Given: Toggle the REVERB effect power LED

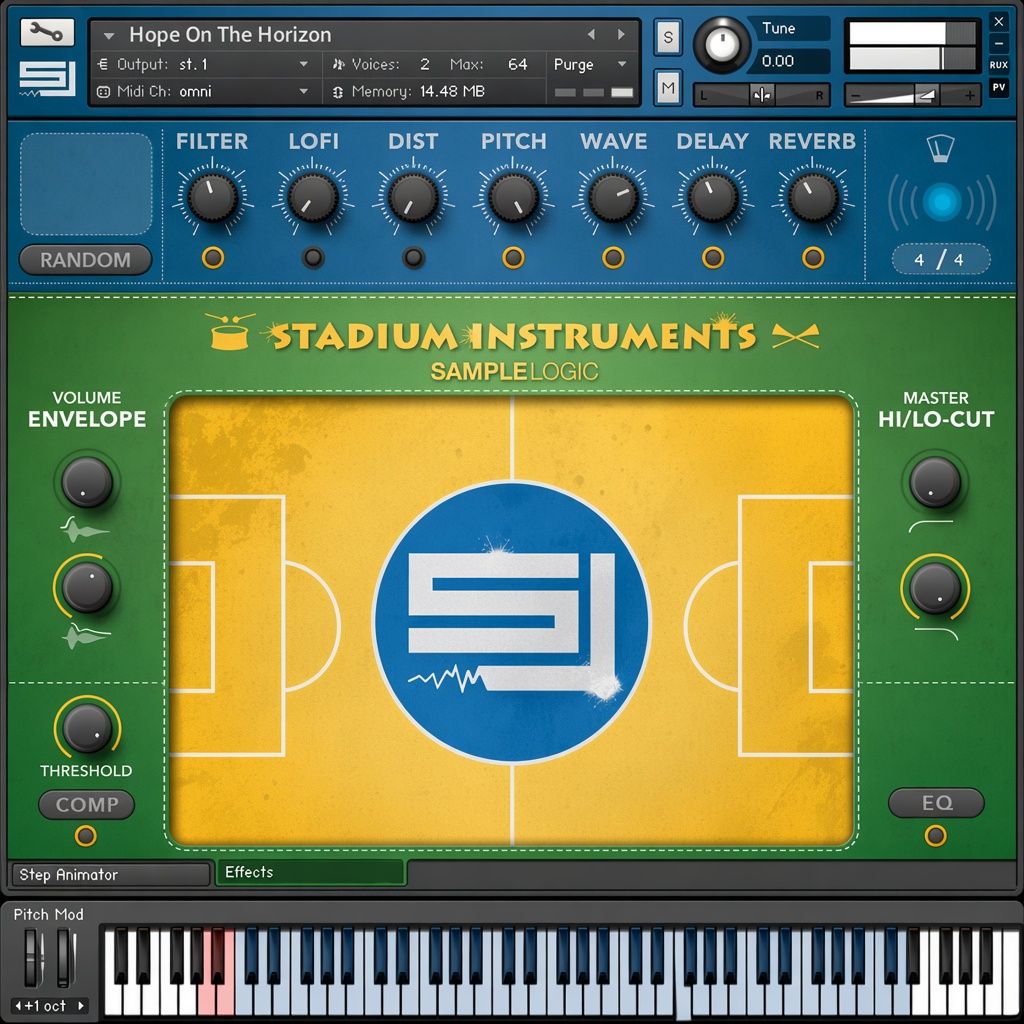Looking at the screenshot, I should tap(812, 257).
